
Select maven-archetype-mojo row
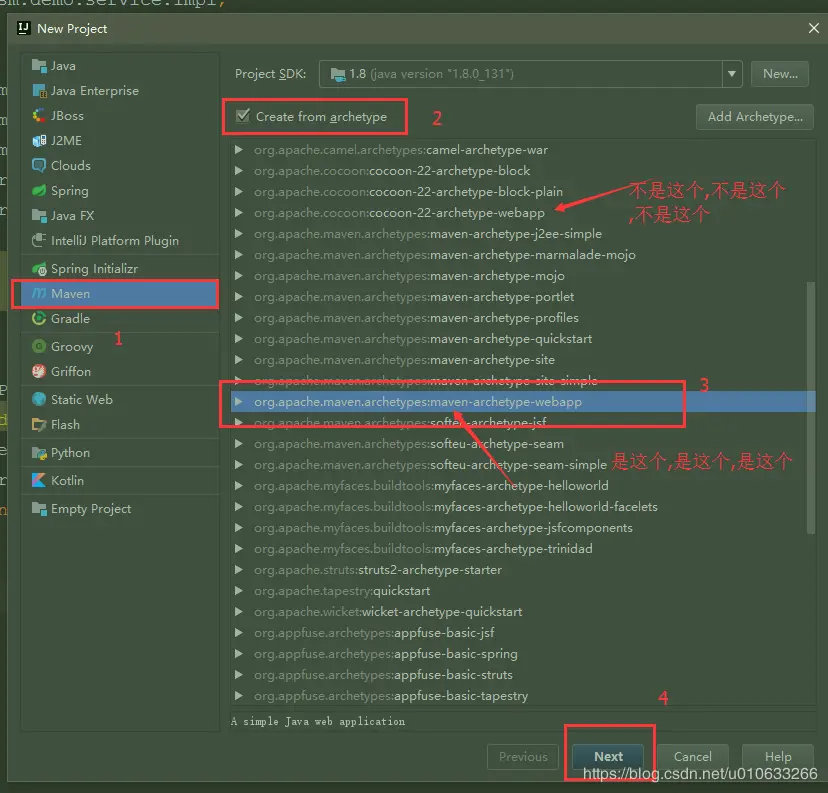click(523, 276)
